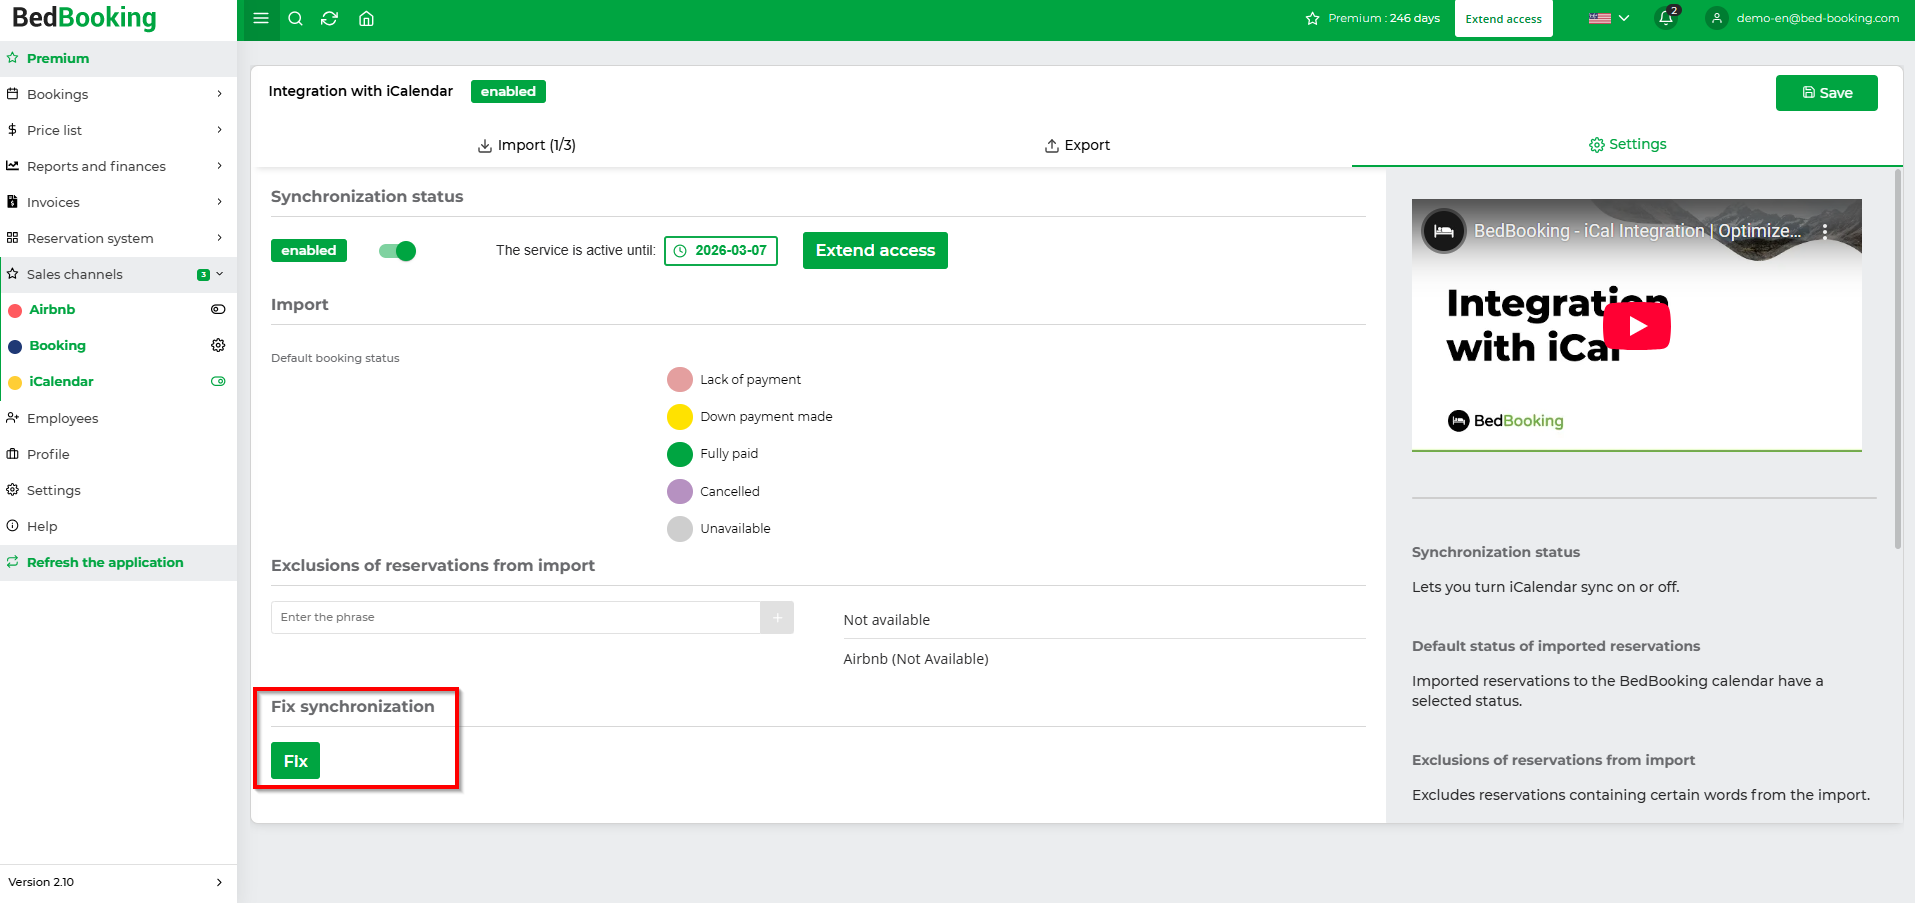Switch to the Import (1/3) tab
This screenshot has width=1915, height=903.
point(527,145)
